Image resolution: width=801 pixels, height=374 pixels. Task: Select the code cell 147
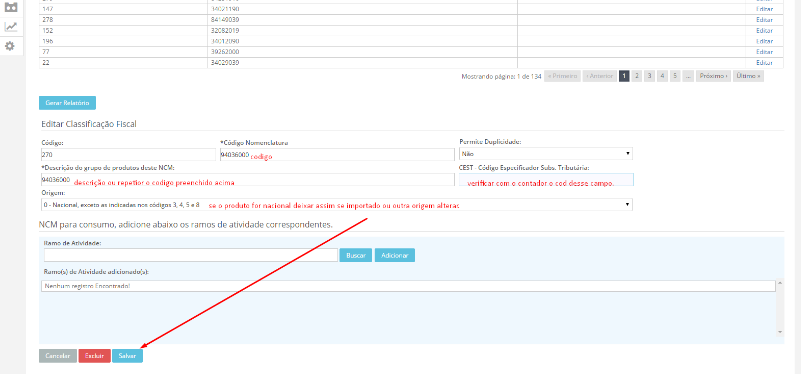(x=124, y=9)
